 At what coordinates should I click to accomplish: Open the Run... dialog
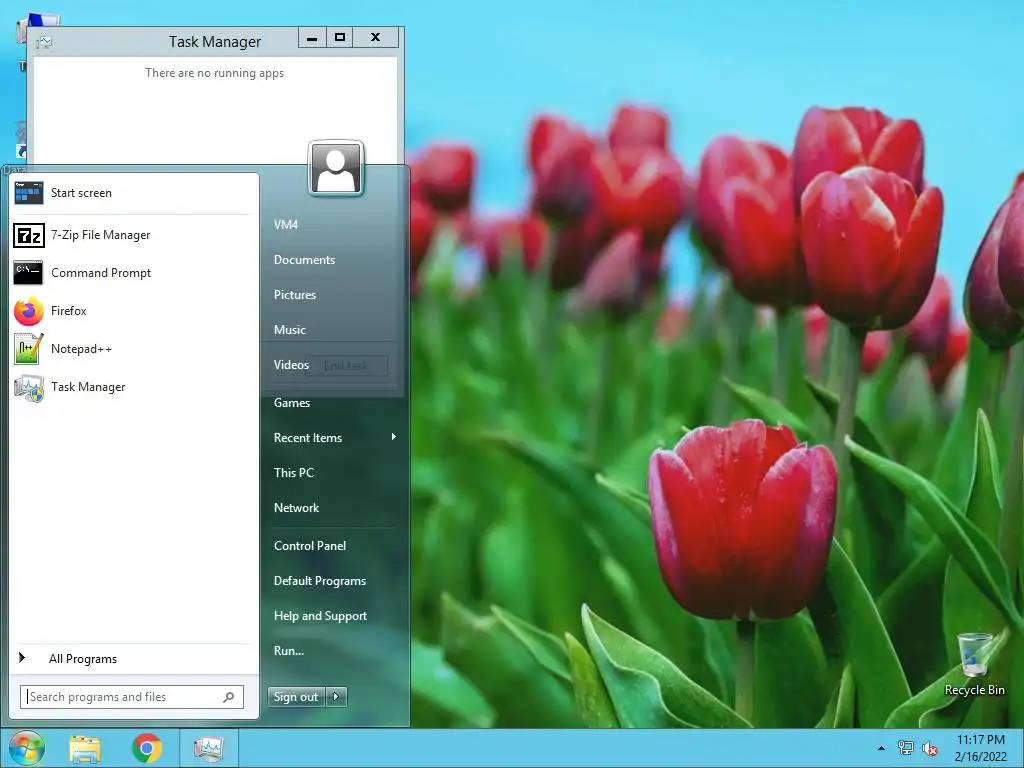coord(289,651)
